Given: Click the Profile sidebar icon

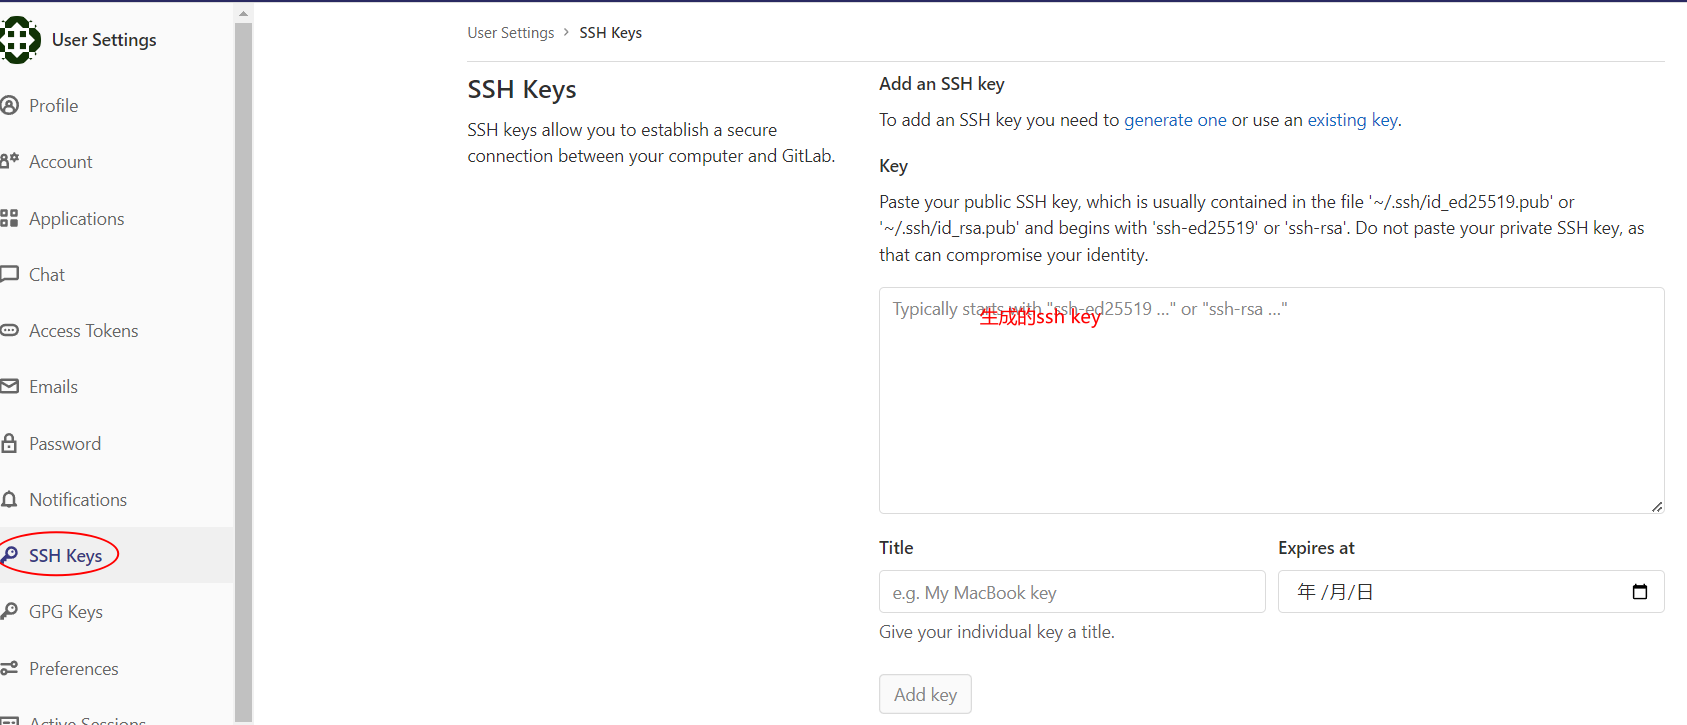Looking at the screenshot, I should tap(10, 105).
